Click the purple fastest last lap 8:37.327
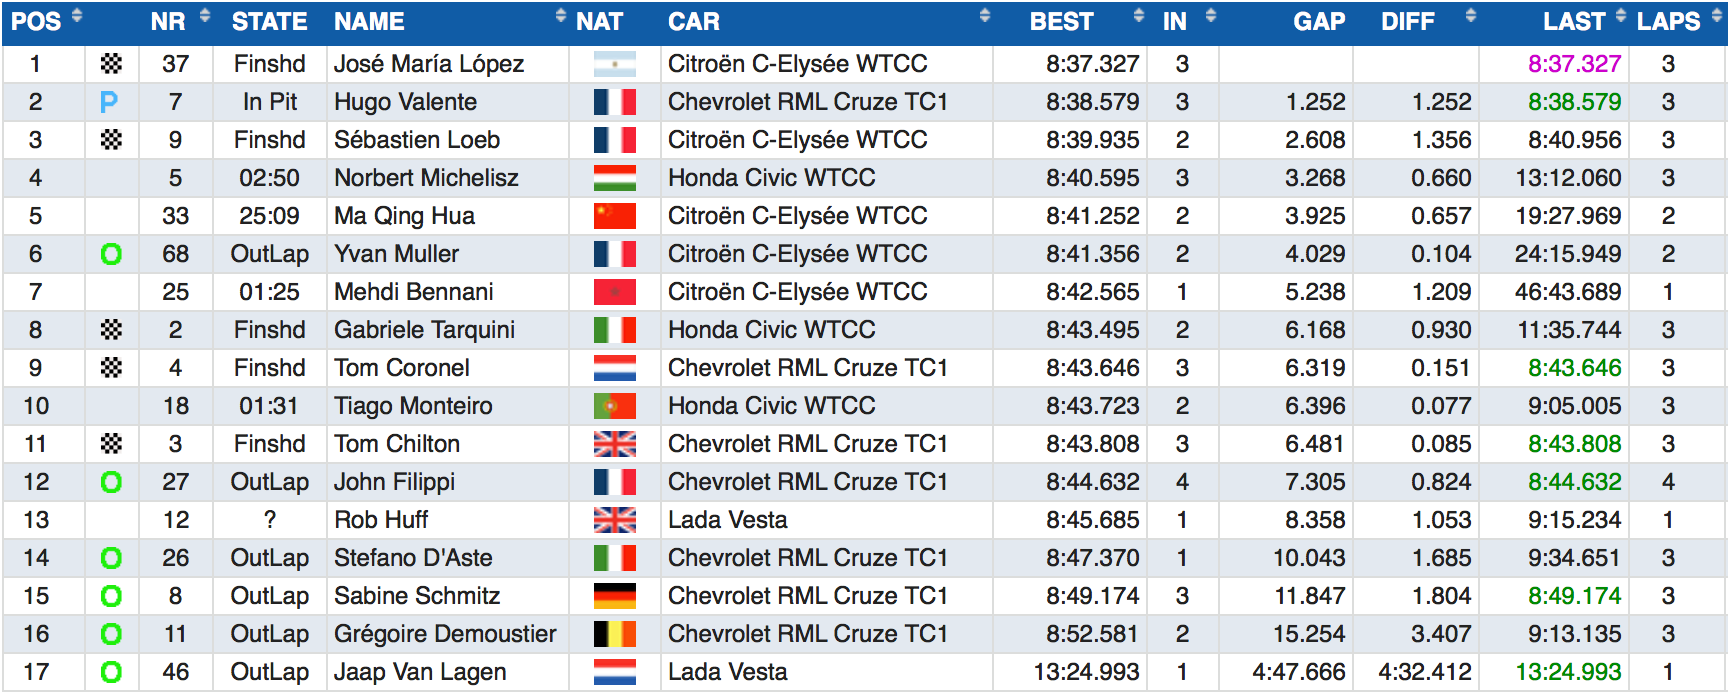1728x694 pixels. pyautogui.click(x=1574, y=64)
